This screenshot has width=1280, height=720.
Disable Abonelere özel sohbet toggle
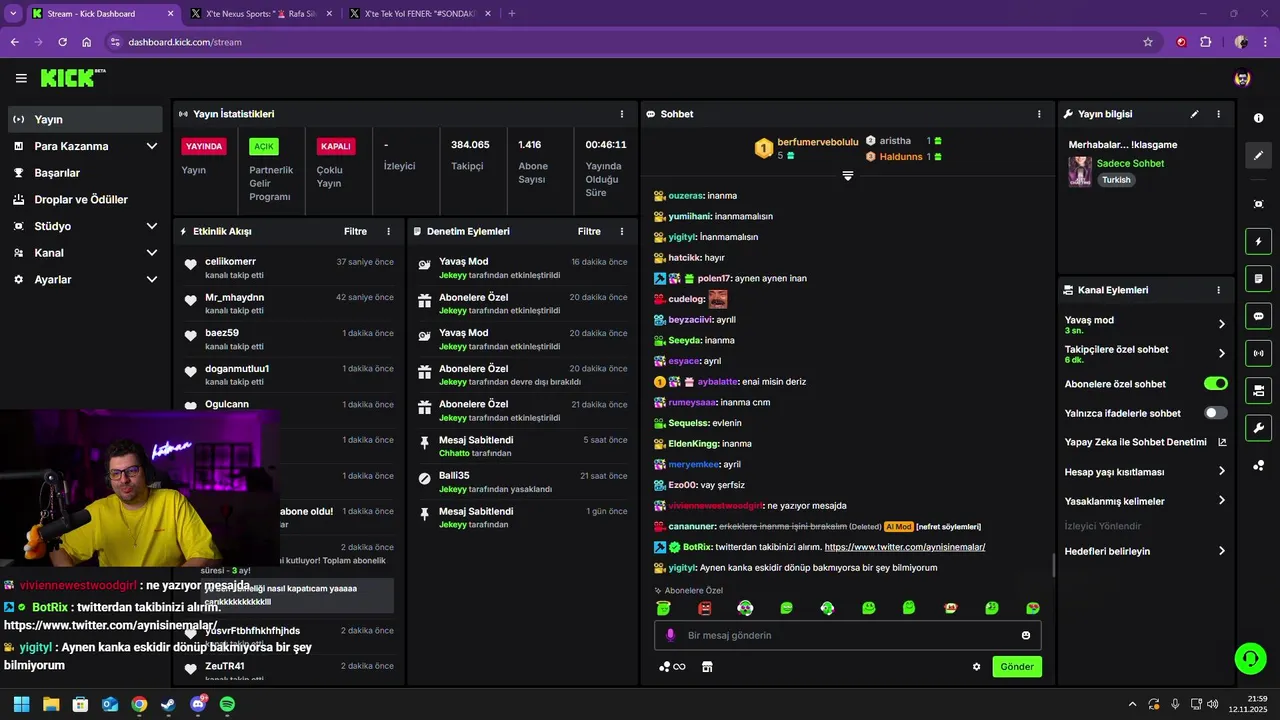(1215, 384)
